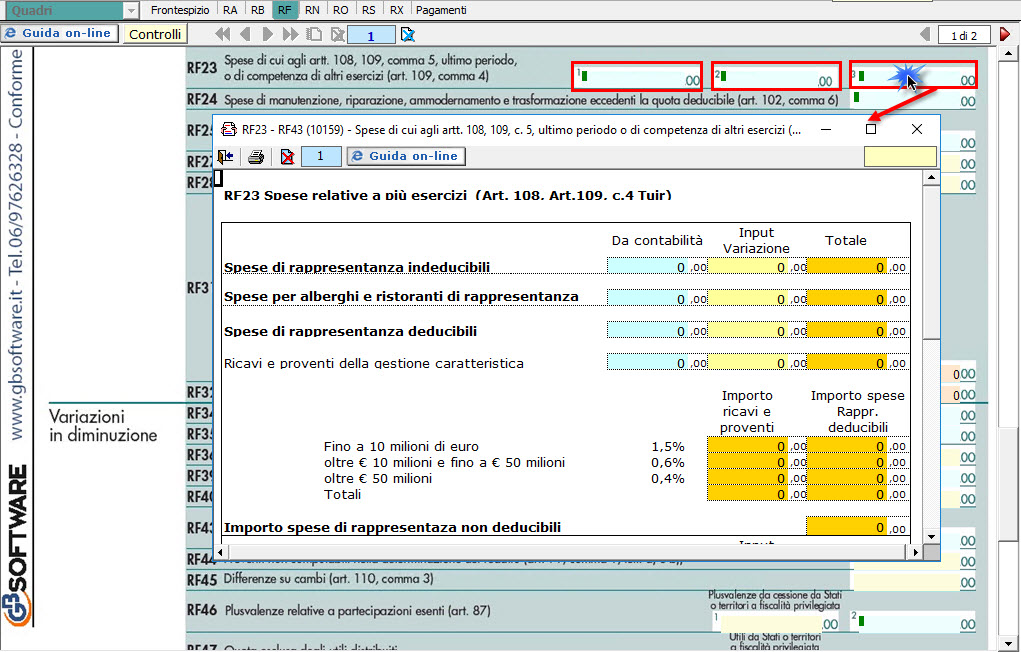Click the third RF23 amount field
Image resolution: width=1021 pixels, height=652 pixels.
(x=913, y=77)
